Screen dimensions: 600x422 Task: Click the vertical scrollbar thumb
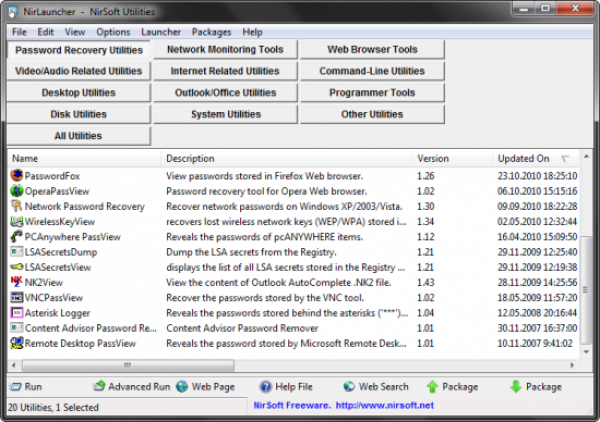point(586,290)
